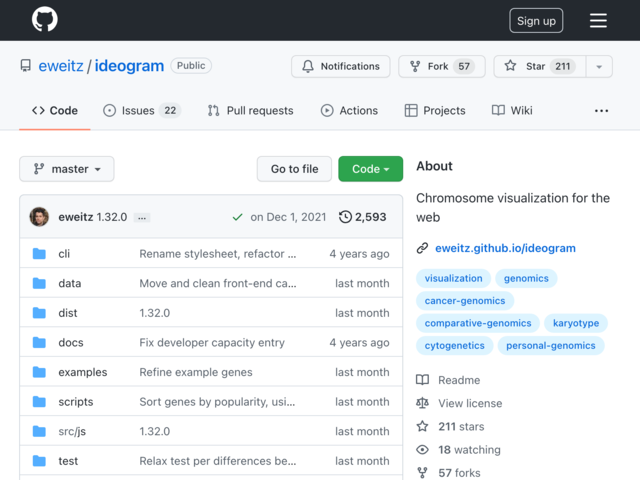Switch to the Code tab
This screenshot has width=640, height=480.
55,111
